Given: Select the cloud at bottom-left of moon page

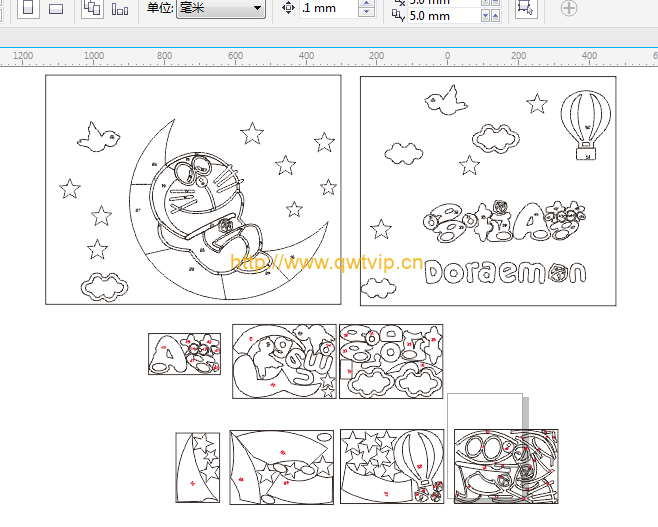Looking at the screenshot, I should click(x=104, y=287).
